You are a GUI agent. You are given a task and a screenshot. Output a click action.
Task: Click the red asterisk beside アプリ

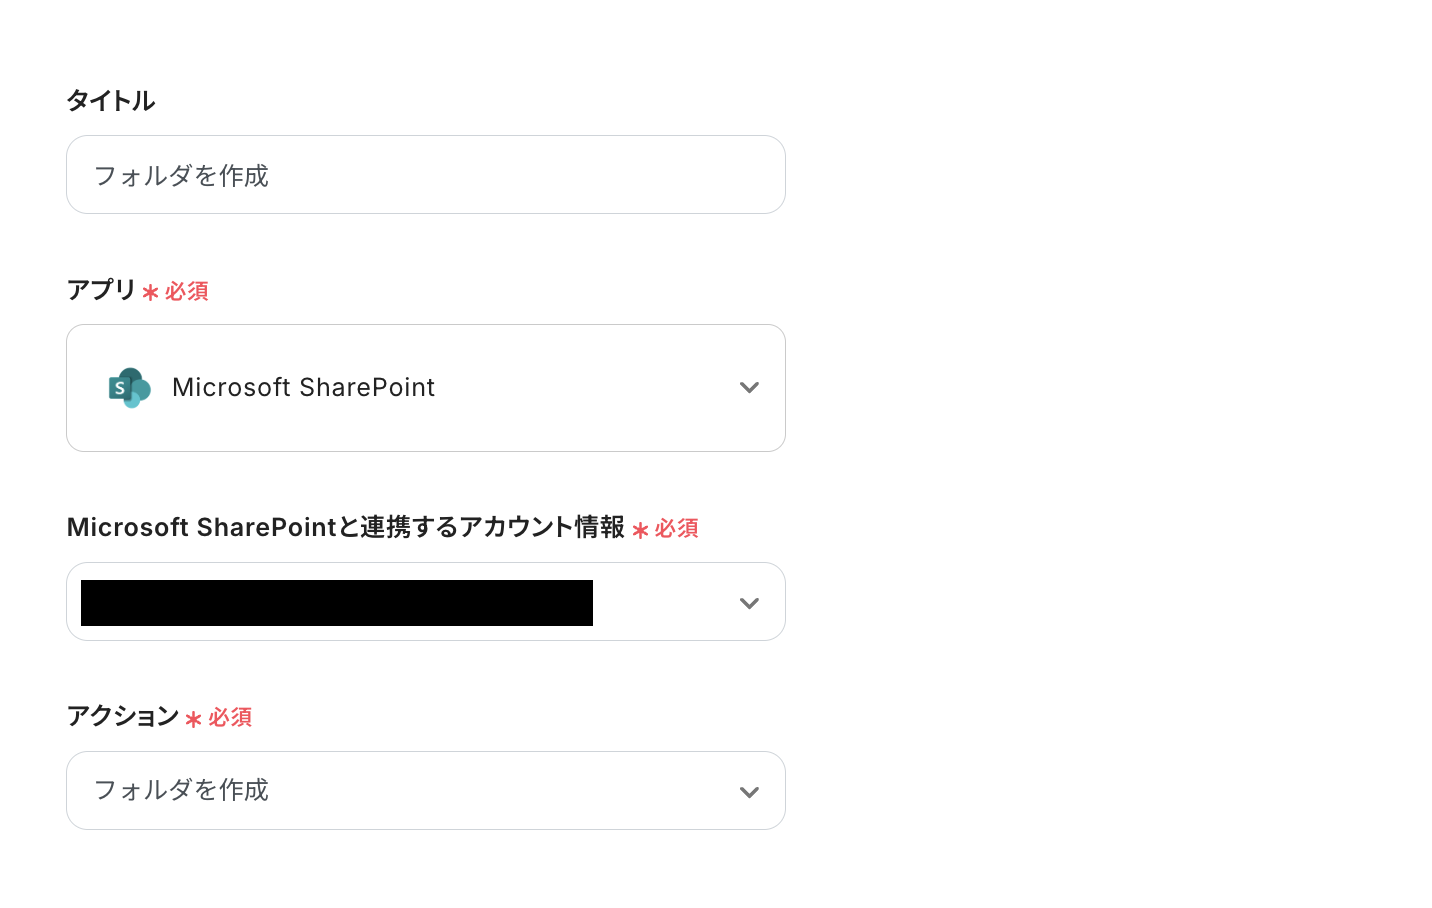[x=151, y=293]
